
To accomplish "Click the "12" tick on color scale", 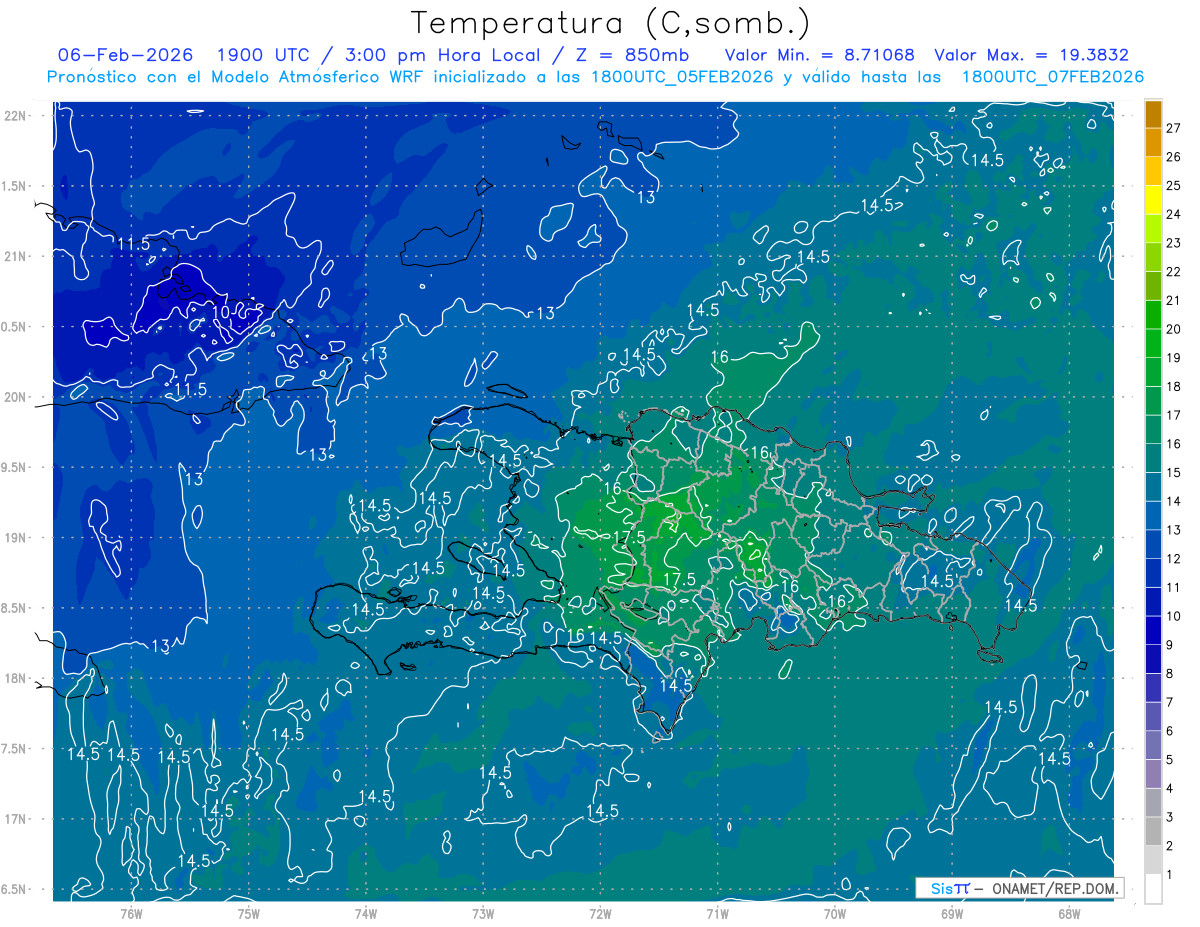I will 1173,559.
